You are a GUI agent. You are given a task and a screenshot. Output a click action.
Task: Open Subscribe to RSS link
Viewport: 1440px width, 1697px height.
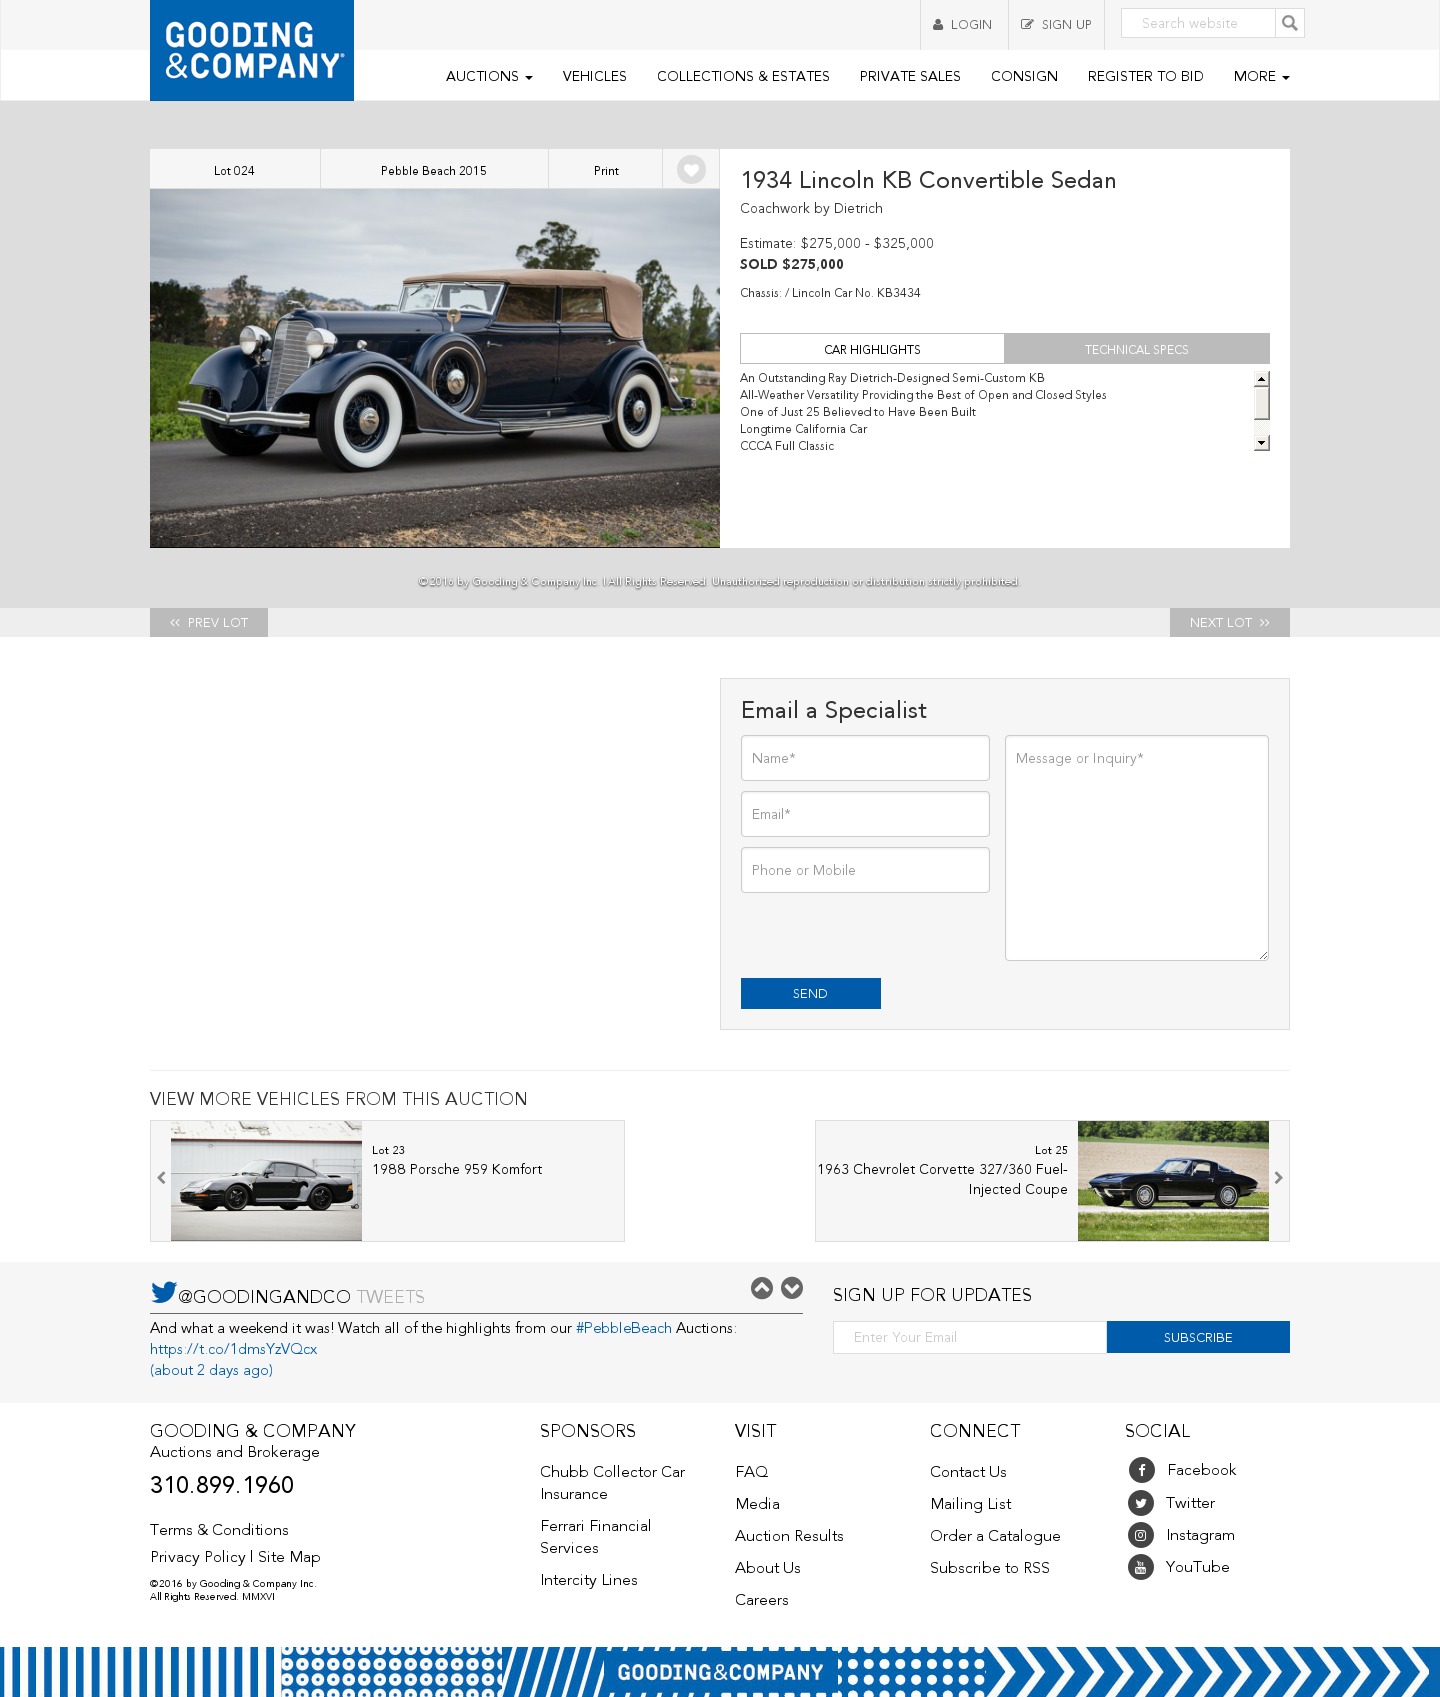[990, 1568]
